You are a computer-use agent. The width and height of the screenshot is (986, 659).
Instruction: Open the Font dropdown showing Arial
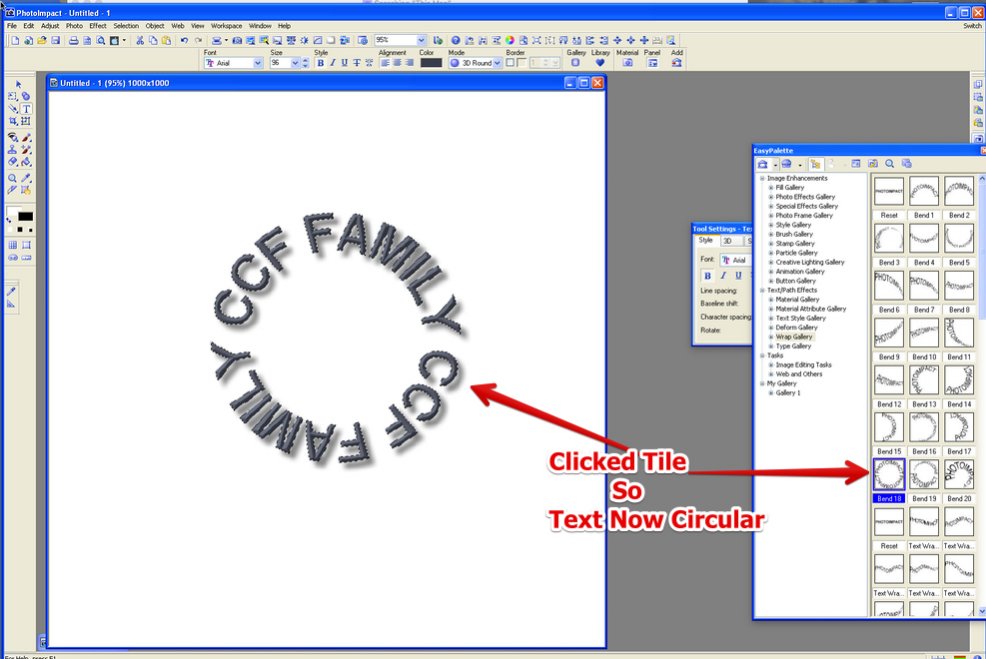pyautogui.click(x=258, y=63)
